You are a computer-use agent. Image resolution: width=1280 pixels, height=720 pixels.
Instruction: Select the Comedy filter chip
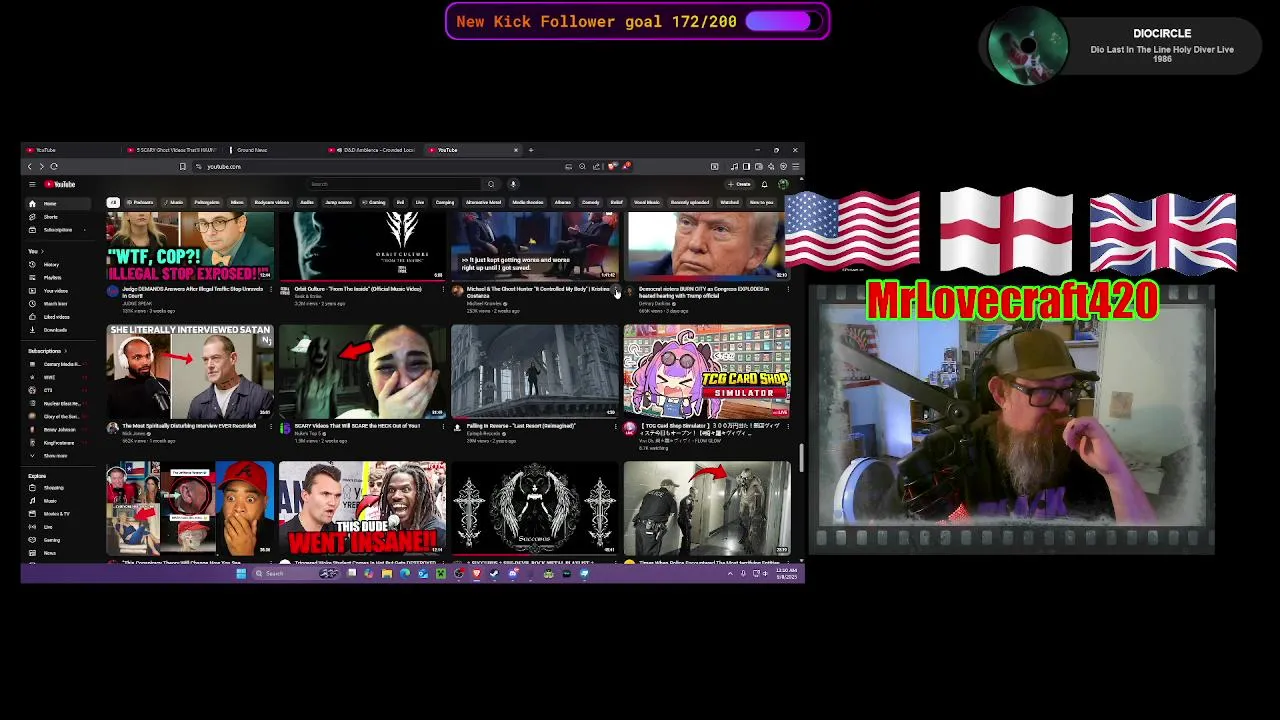point(591,202)
